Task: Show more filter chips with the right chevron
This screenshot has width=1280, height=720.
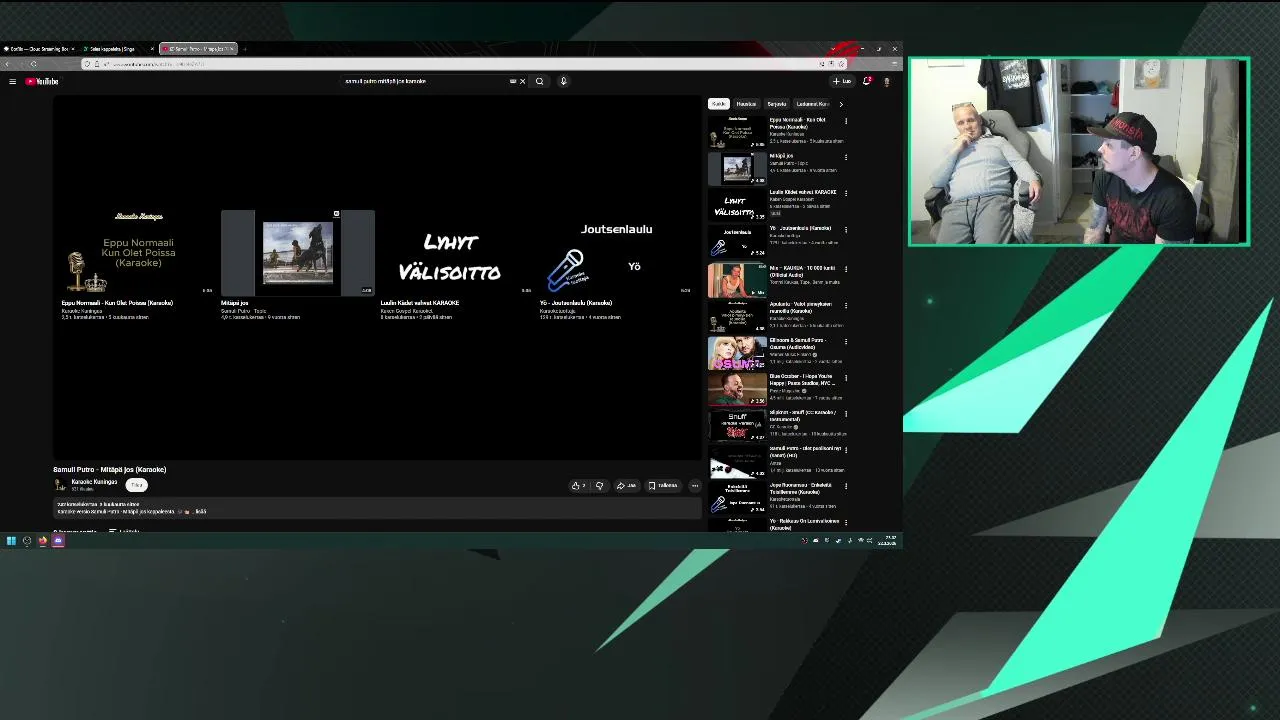Action: tap(841, 104)
